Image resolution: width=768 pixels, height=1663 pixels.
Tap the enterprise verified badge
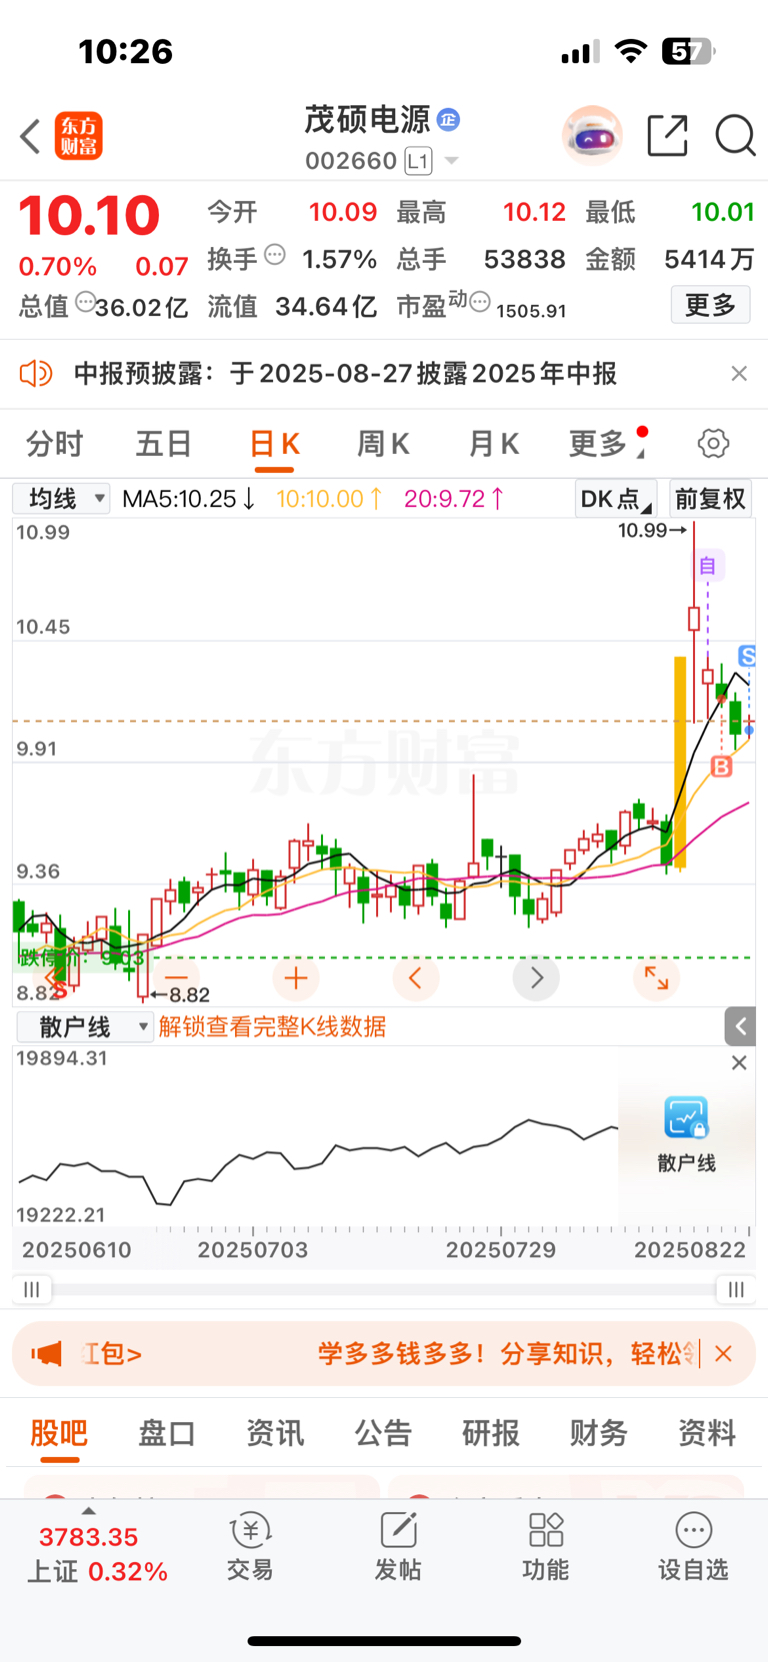point(448,120)
